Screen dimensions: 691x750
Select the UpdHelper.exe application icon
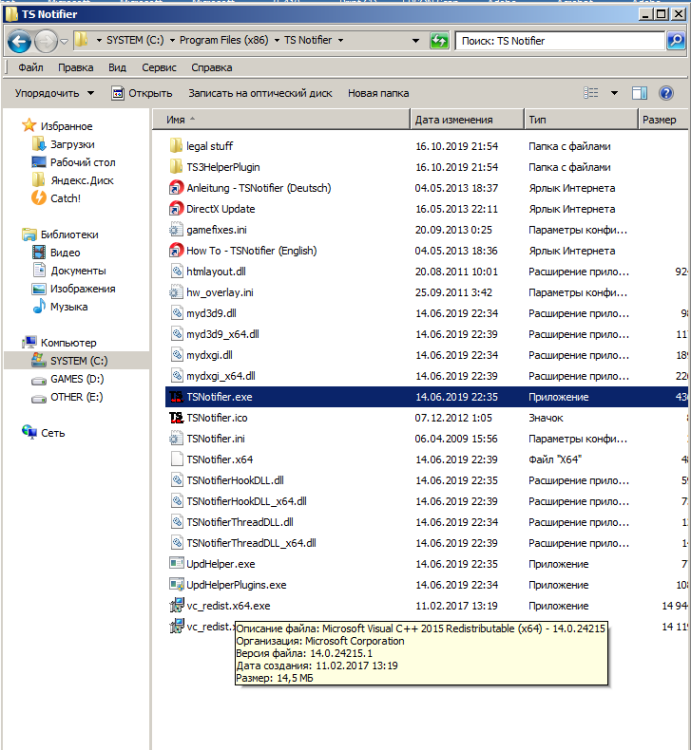point(176,563)
